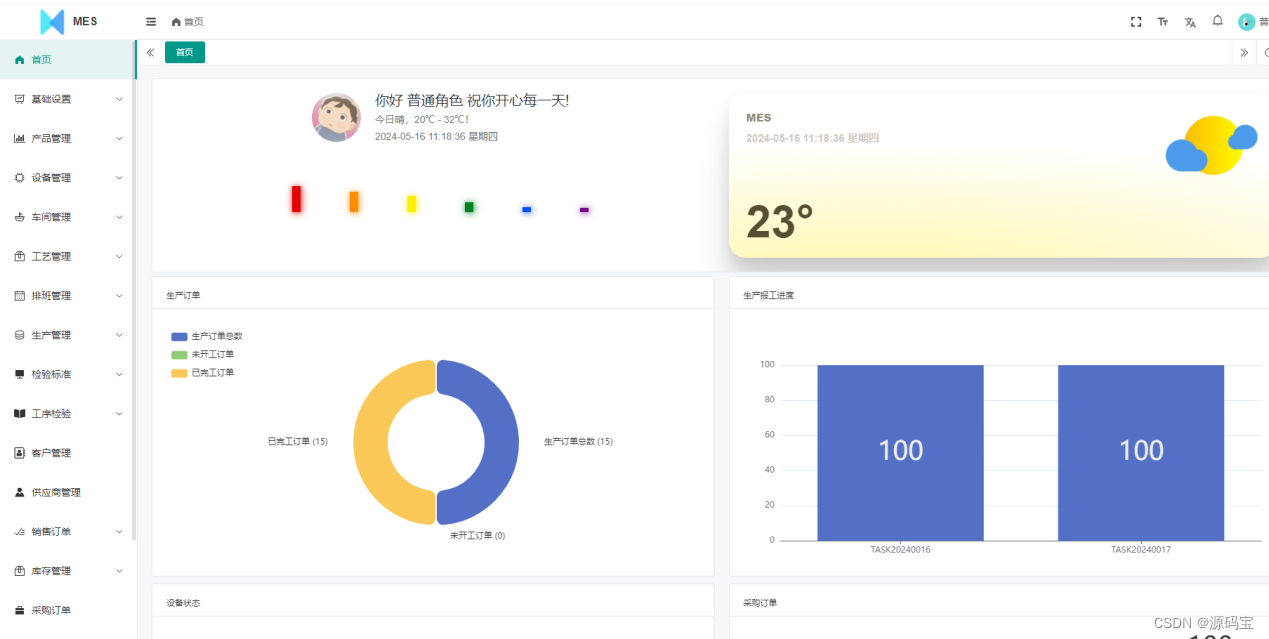Click the 车间管理 sidebar icon
1269x639 pixels.
click(20, 217)
